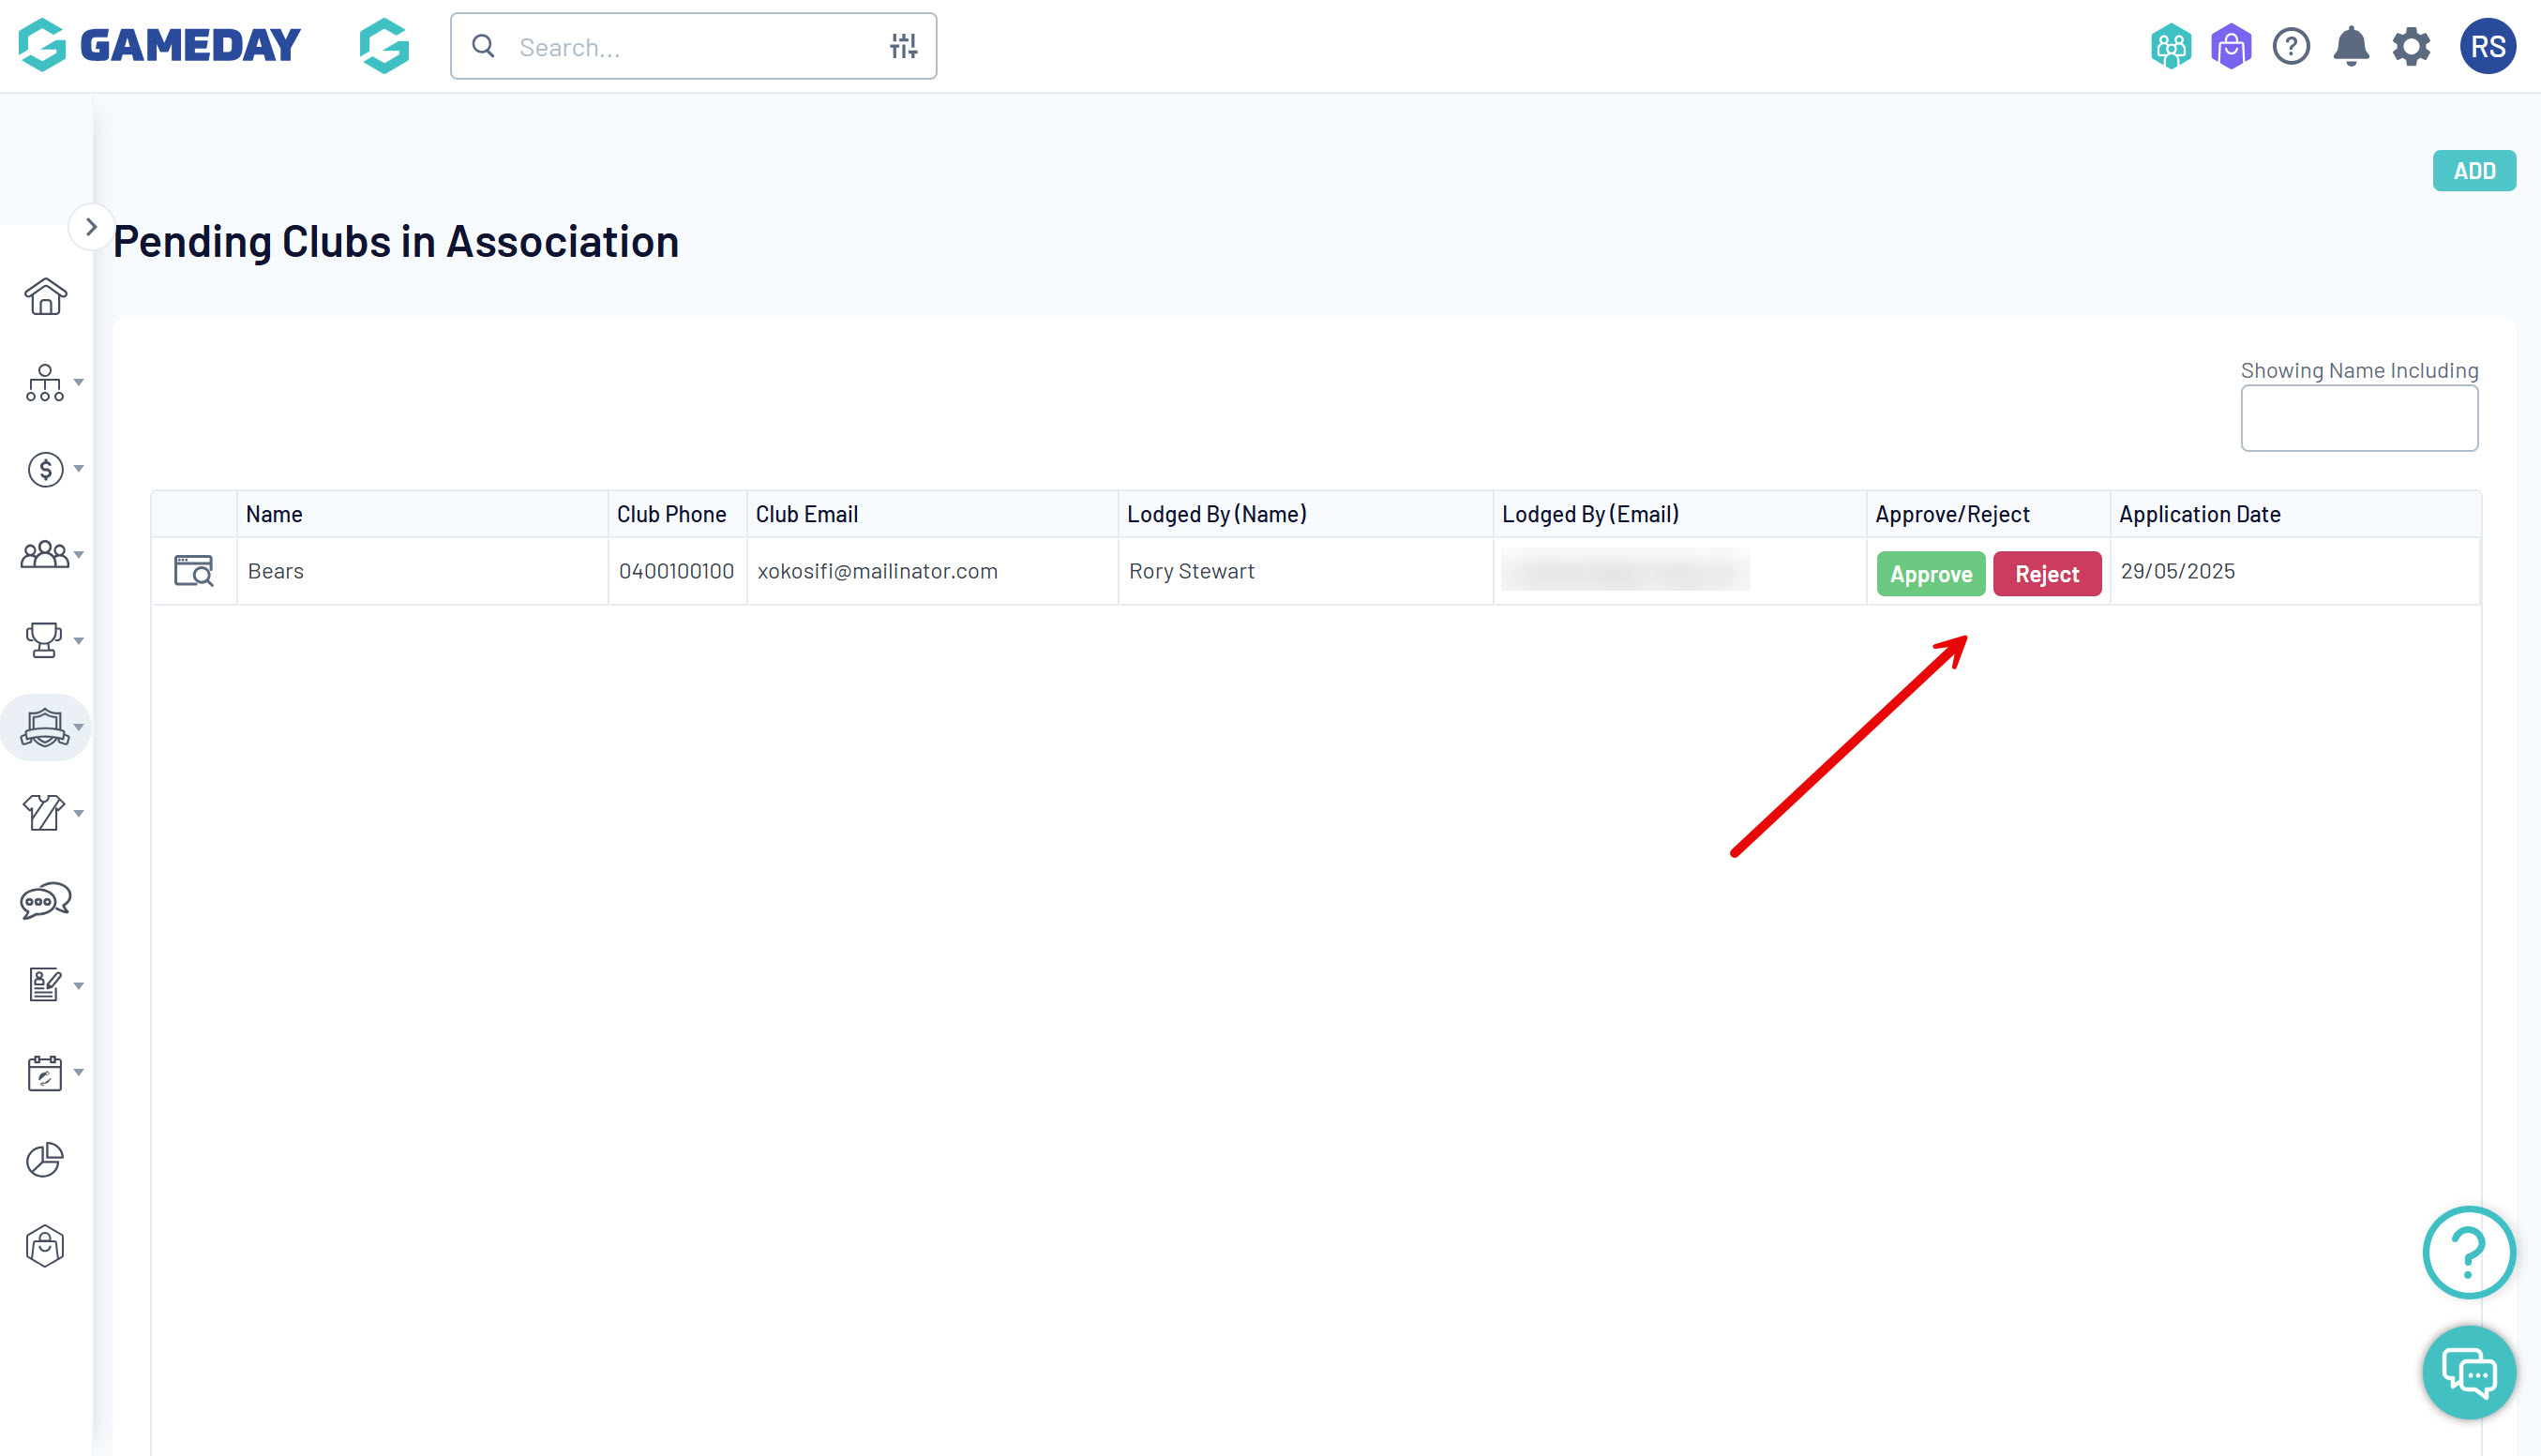Click the Showing Name Including filter field
The height and width of the screenshot is (1456, 2541).
point(2358,418)
